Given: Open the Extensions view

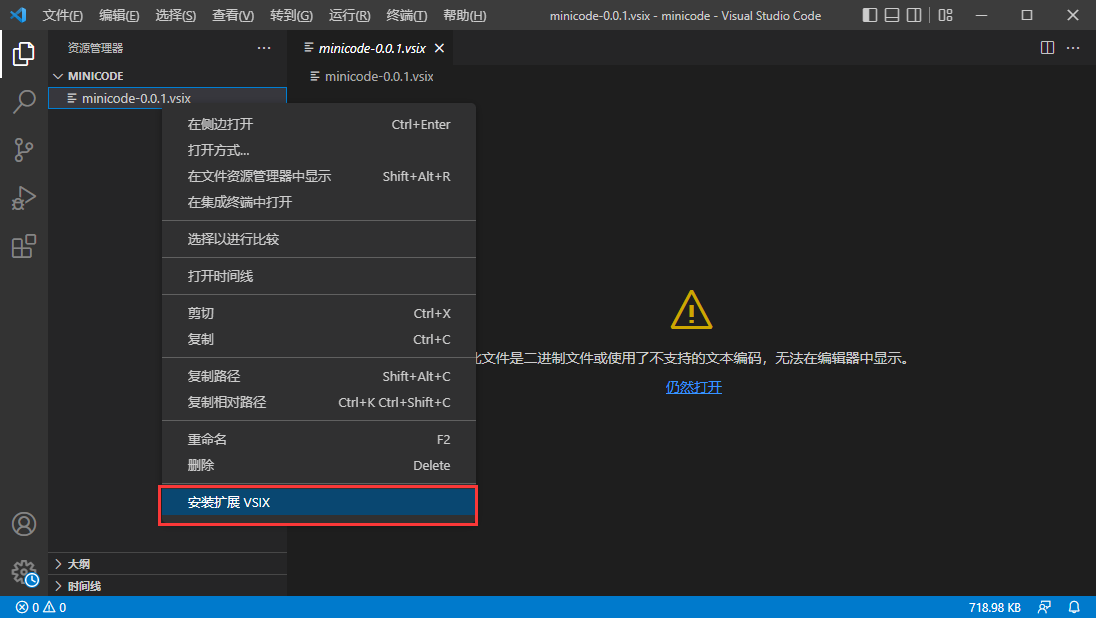Looking at the screenshot, I should (24, 247).
